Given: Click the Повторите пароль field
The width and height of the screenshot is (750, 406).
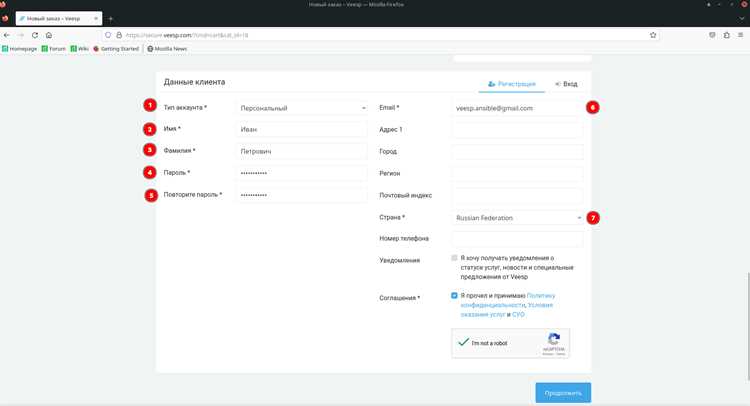Looking at the screenshot, I should pos(302,195).
